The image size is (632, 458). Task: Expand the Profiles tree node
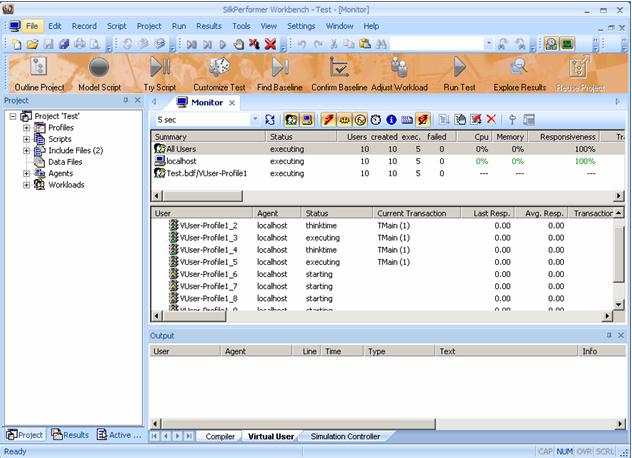(x=26, y=128)
